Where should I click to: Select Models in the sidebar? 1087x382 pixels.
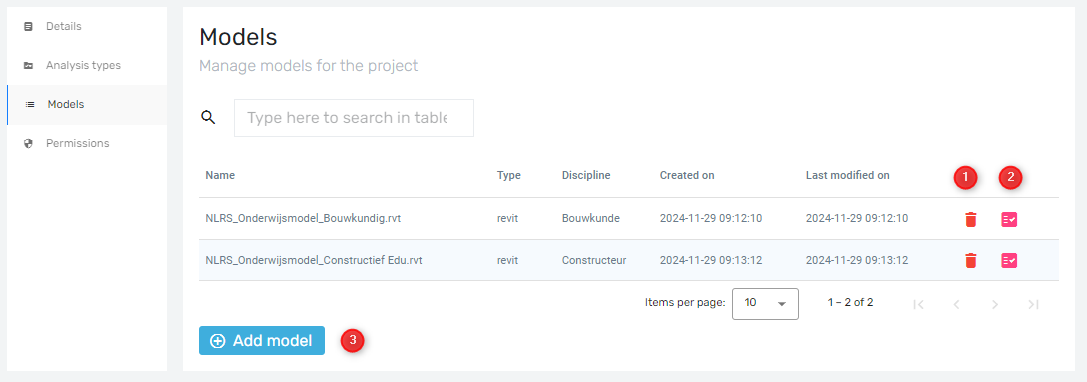87,105
